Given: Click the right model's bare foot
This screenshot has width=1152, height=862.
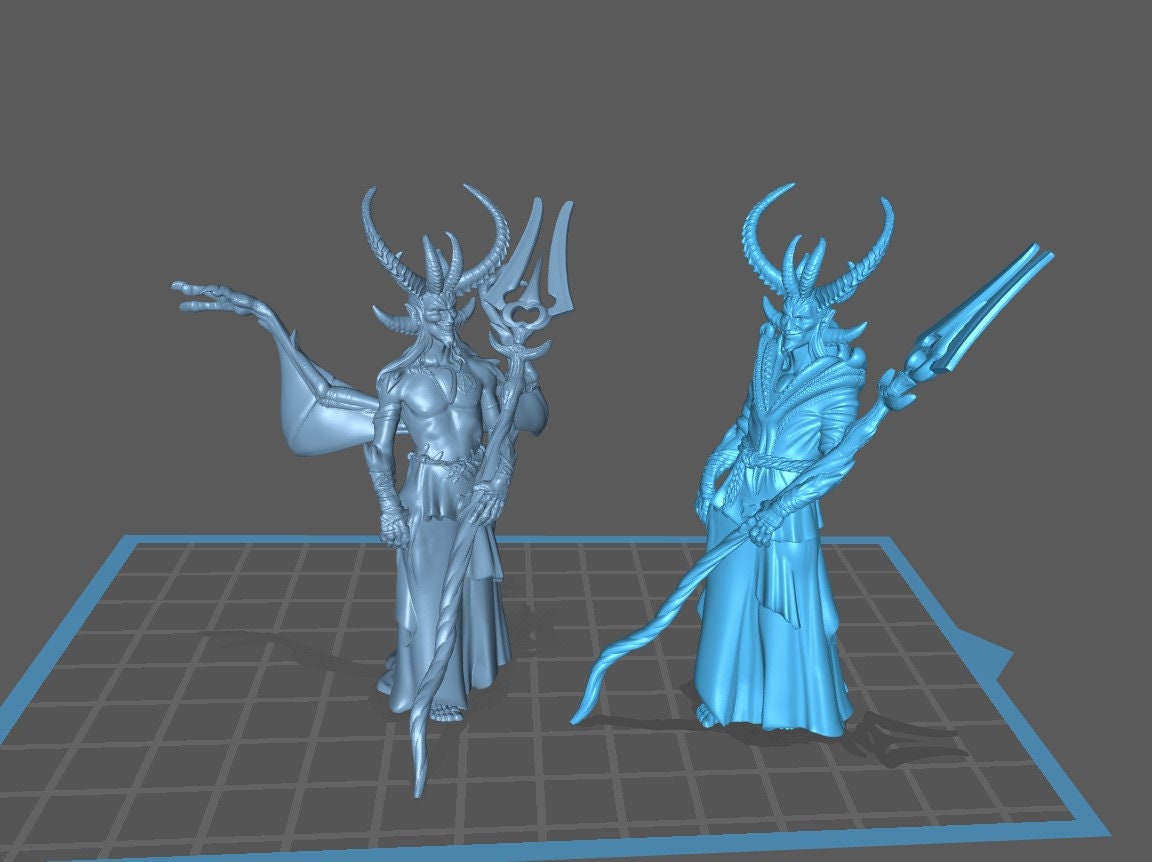Looking at the screenshot, I should click(708, 714).
